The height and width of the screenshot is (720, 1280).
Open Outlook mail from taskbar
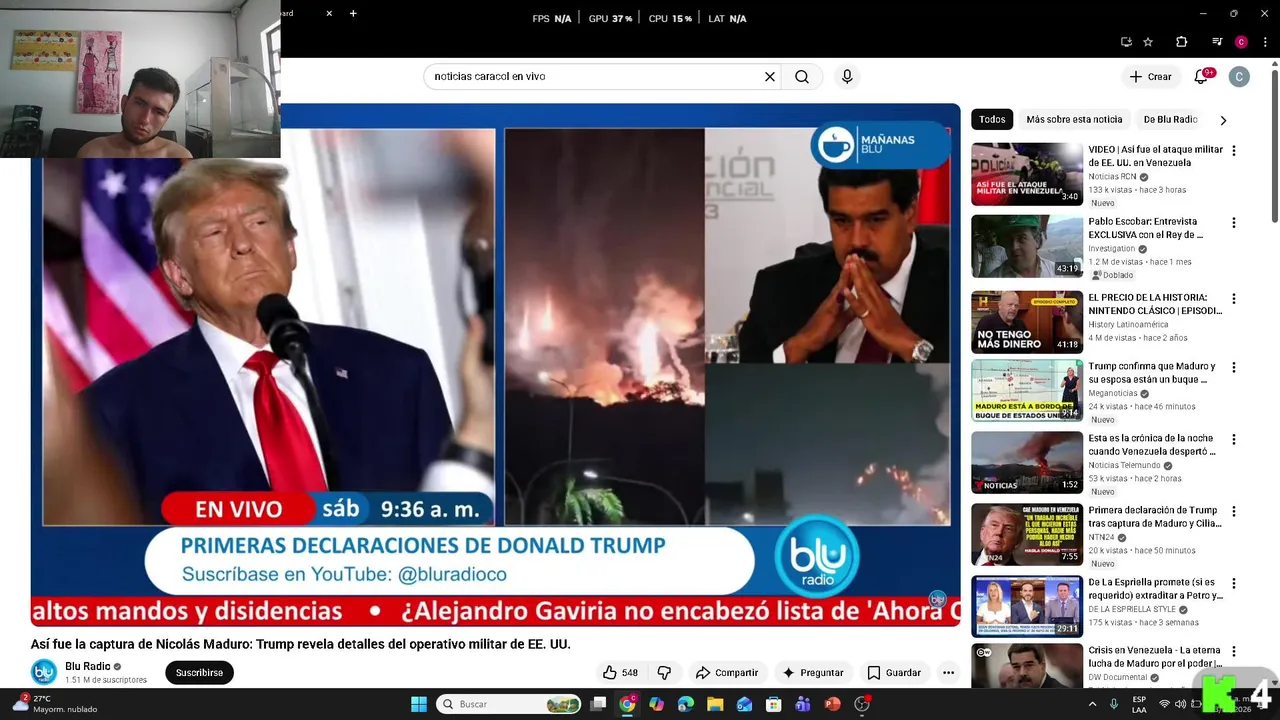(x=744, y=704)
